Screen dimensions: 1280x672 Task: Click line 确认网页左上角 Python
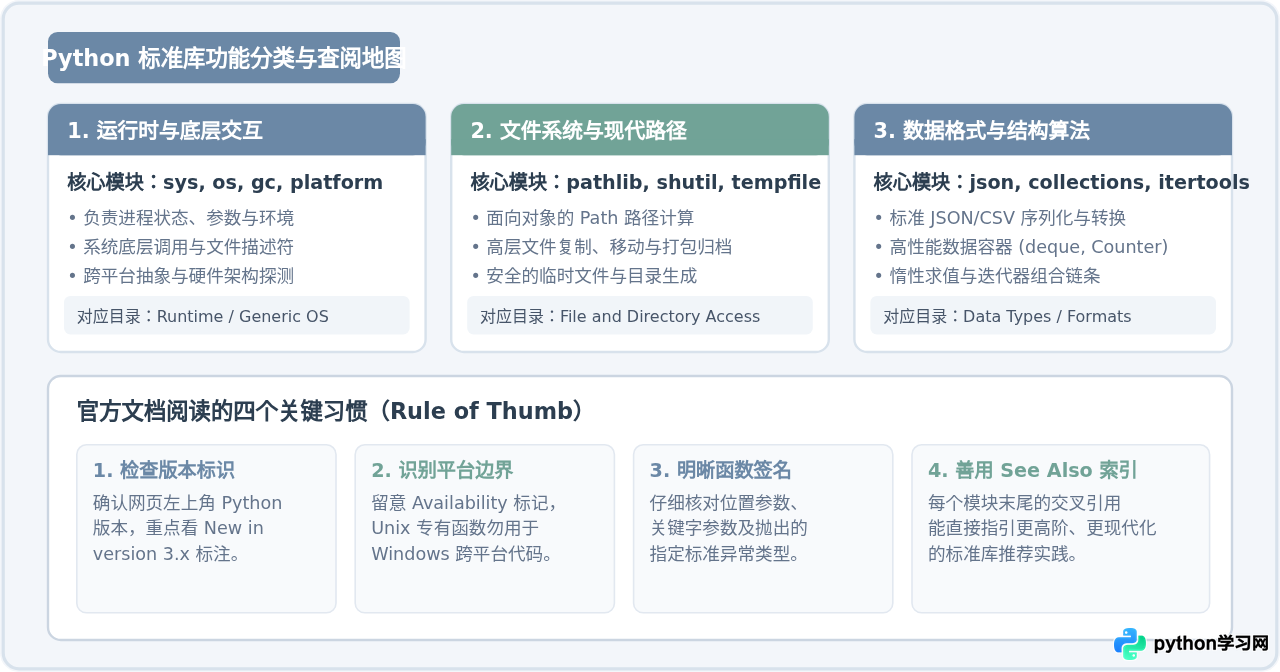pyautogui.click(x=188, y=503)
